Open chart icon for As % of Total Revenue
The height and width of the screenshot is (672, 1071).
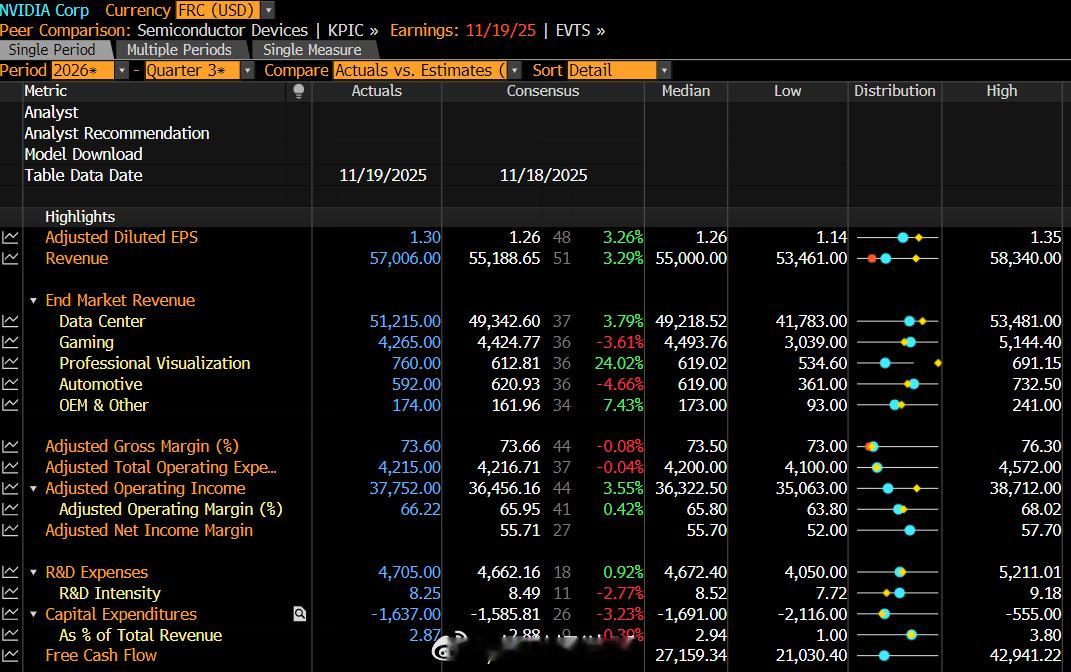(x=10, y=635)
